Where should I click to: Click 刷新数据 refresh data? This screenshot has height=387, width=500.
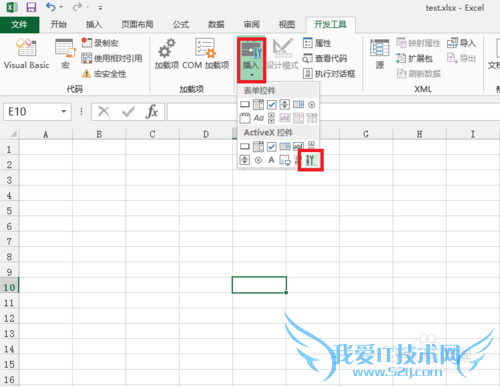(x=419, y=74)
